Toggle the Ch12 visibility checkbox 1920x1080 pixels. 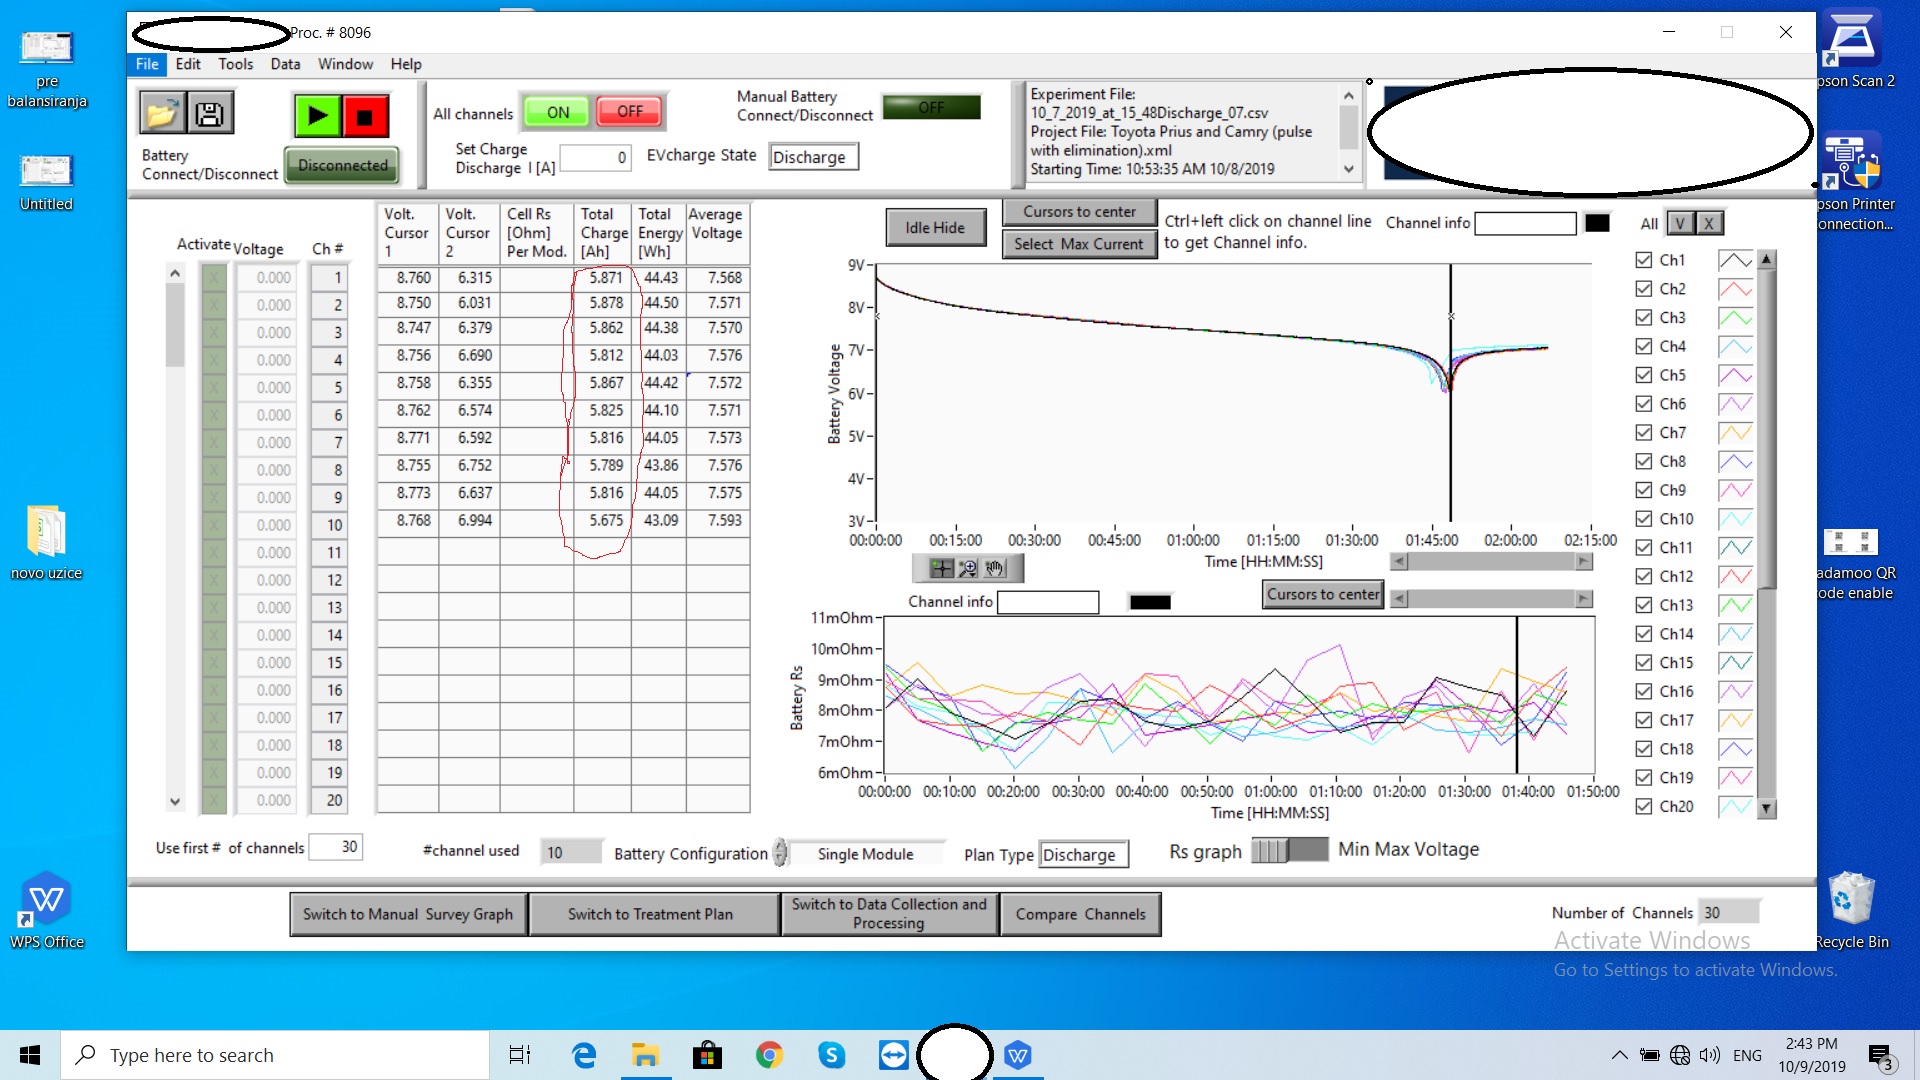(x=1643, y=576)
